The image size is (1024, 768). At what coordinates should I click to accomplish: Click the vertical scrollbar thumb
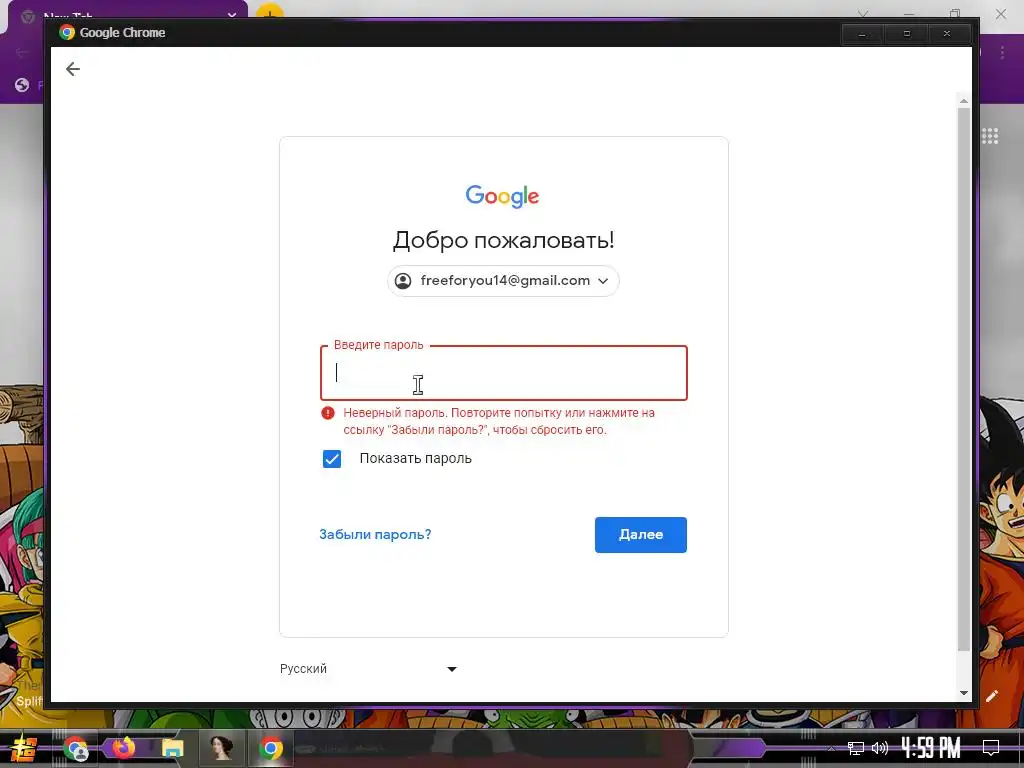point(964,379)
